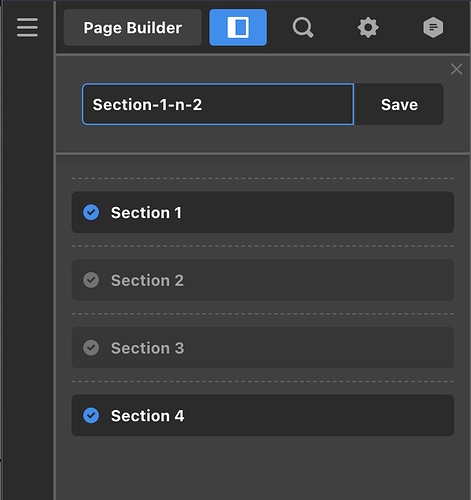471x500 pixels.
Task: Check the Section 3 checkmark
Action: tap(91, 348)
